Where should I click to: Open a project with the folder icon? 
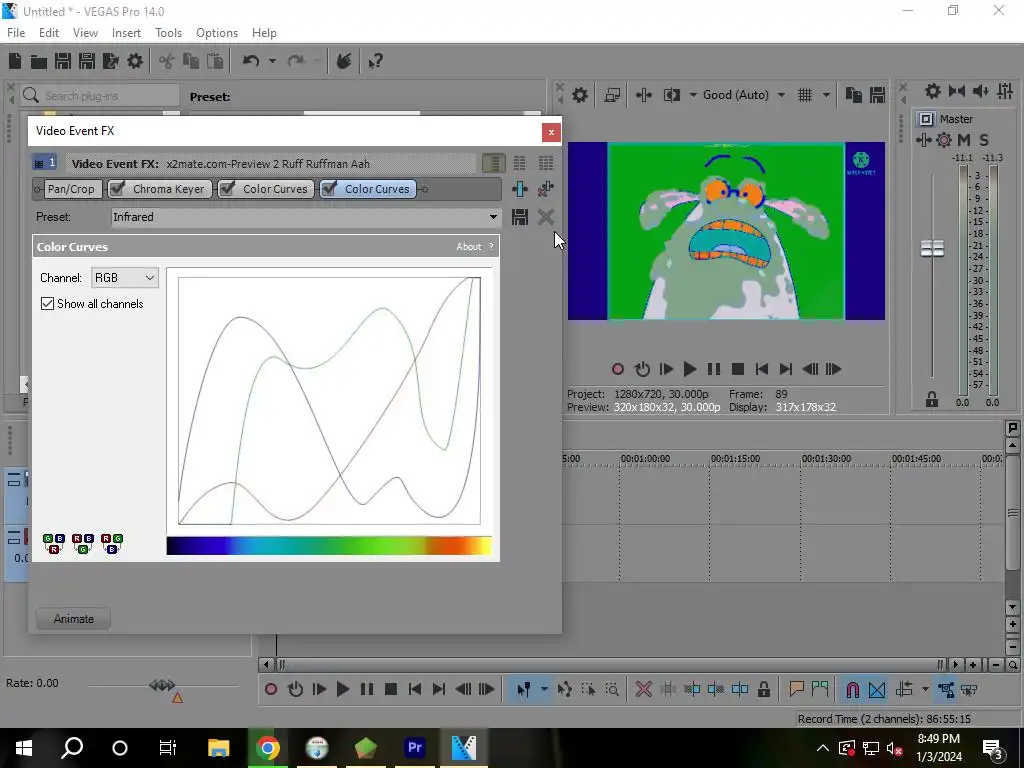[39, 61]
